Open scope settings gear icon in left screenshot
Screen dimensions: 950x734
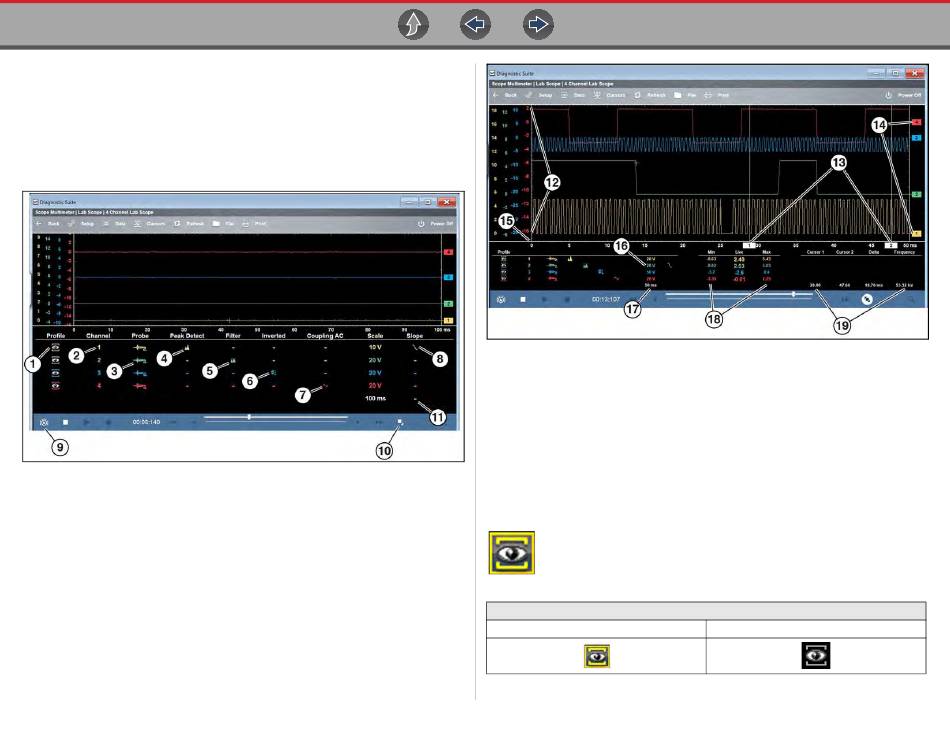[44, 422]
